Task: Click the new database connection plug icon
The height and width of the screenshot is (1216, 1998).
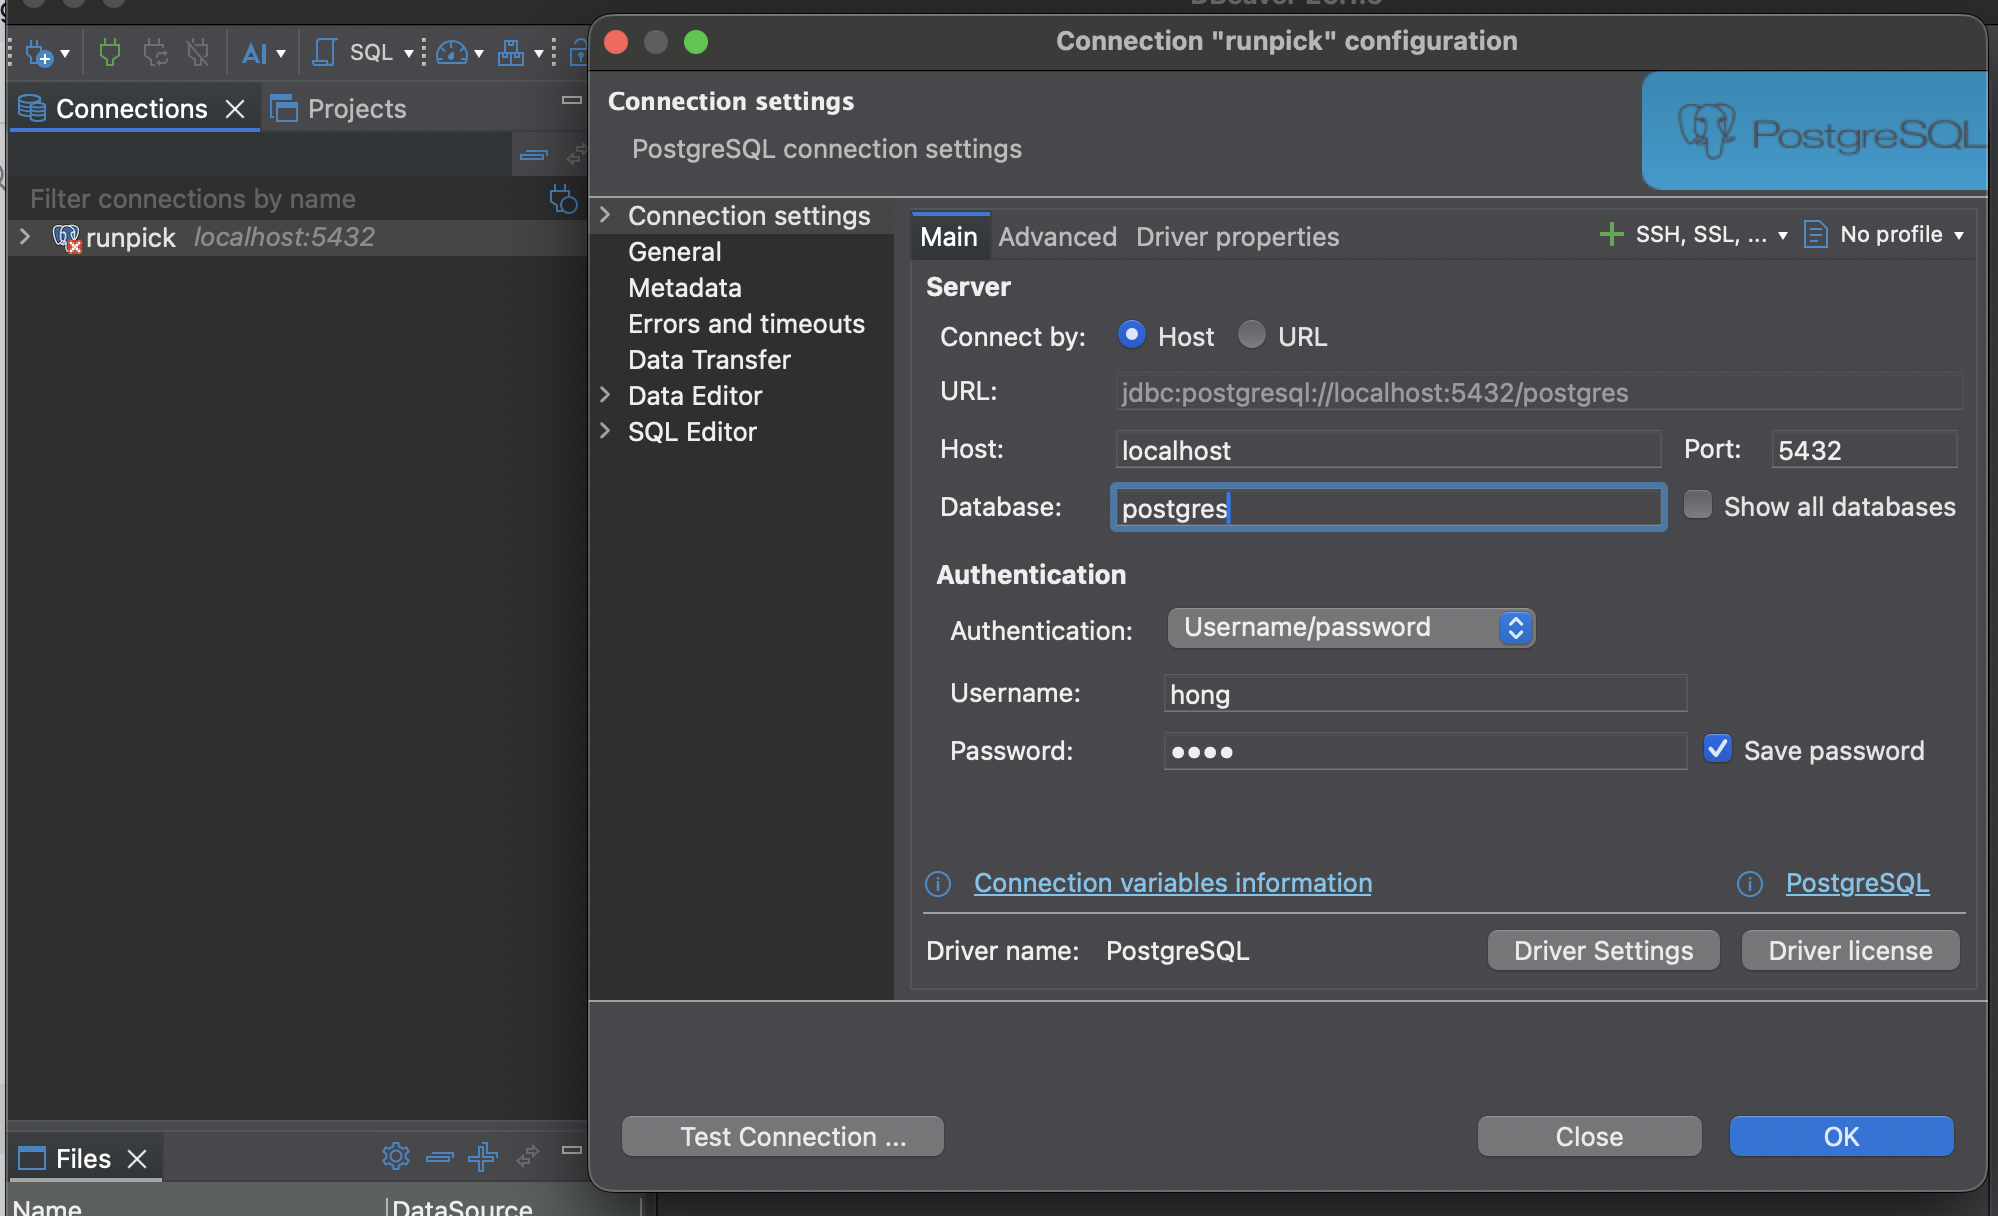Action: [38, 53]
